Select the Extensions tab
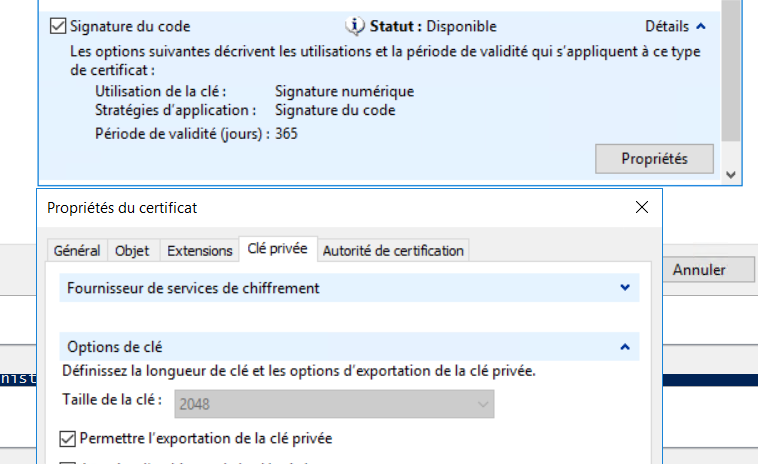758x464 pixels. click(x=198, y=251)
